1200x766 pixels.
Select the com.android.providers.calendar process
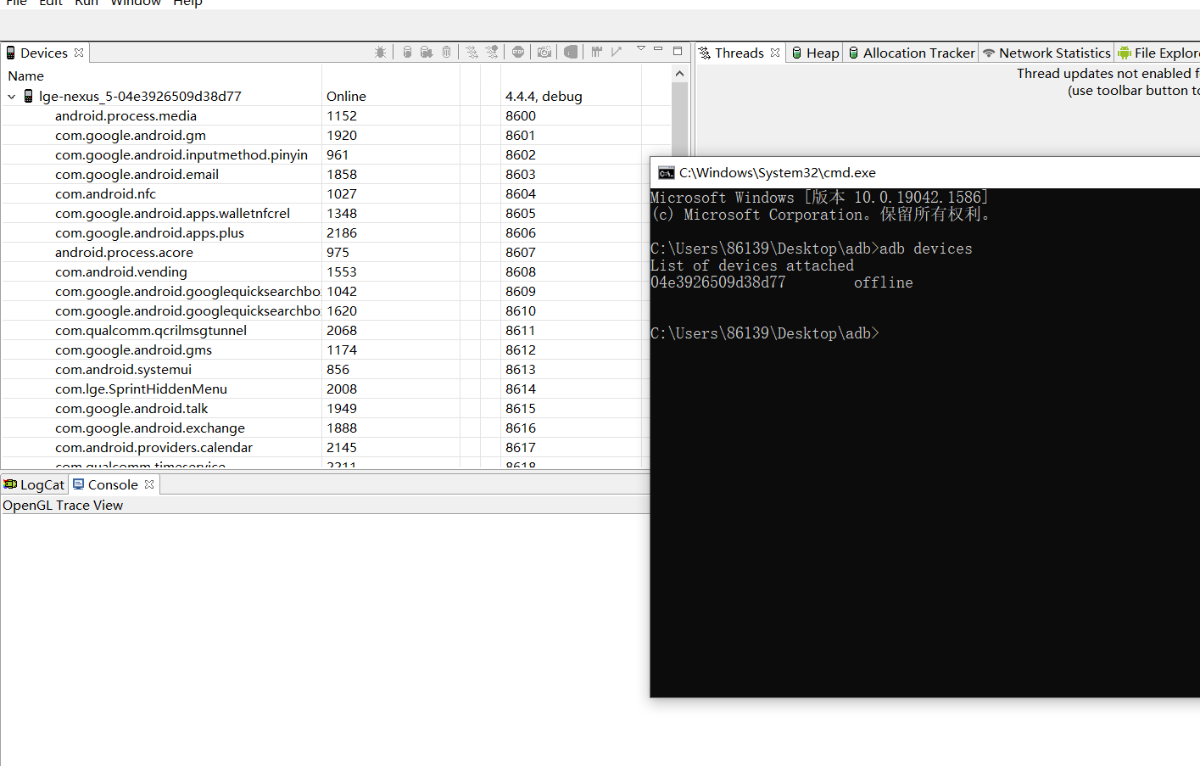pyautogui.click(x=154, y=448)
